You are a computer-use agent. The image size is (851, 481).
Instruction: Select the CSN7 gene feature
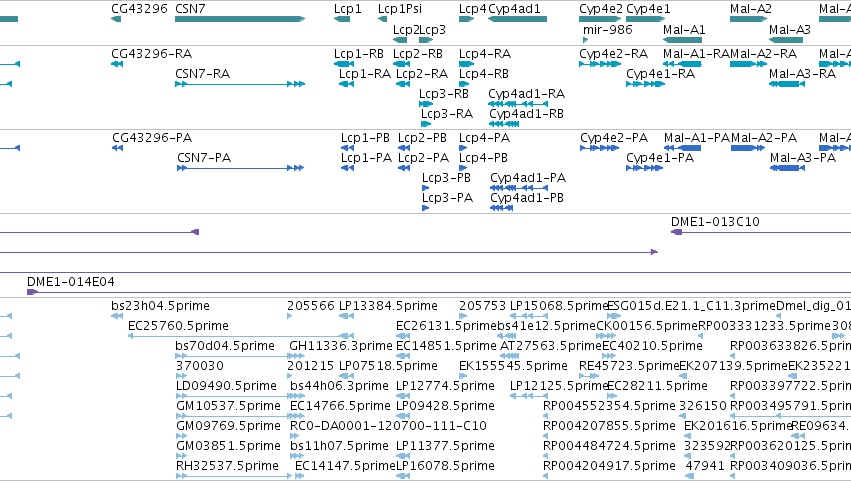[240, 19]
